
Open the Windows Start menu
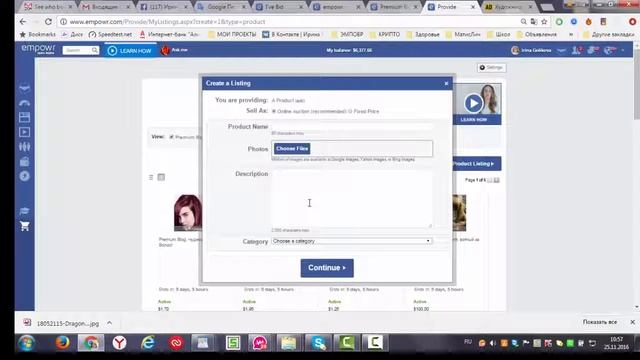[27, 343]
